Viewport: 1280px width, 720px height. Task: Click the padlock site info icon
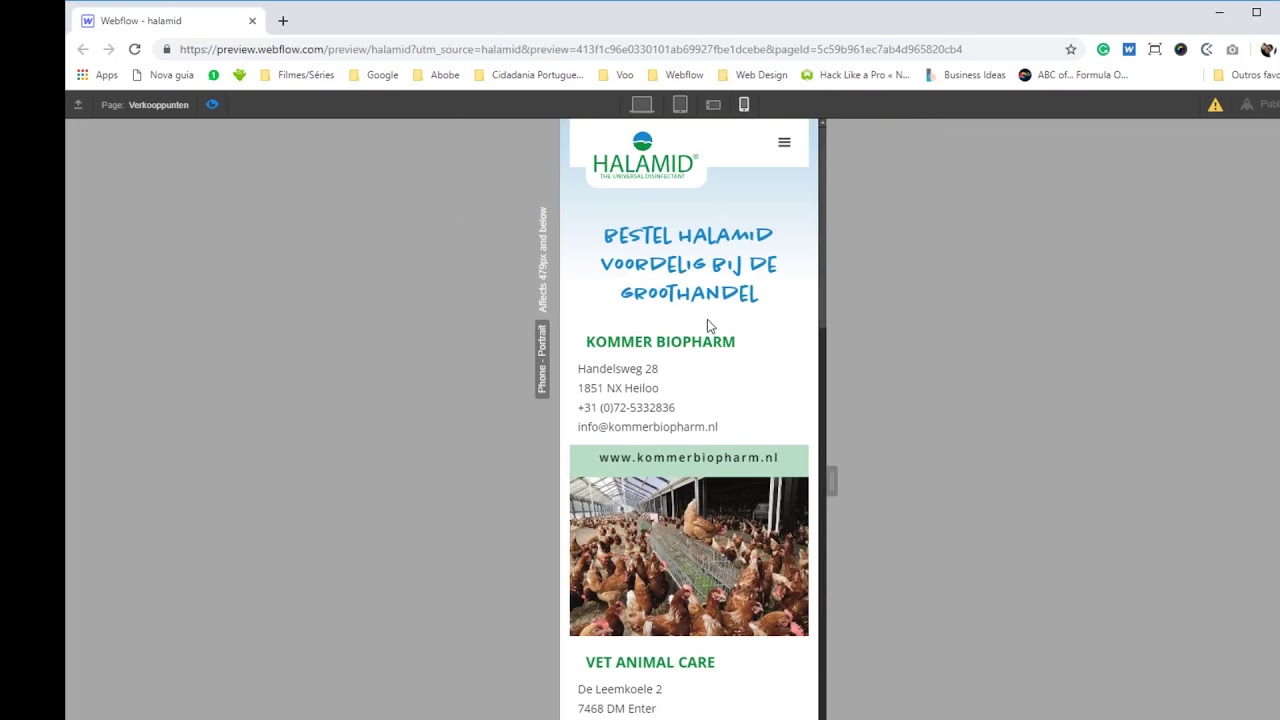pyautogui.click(x=166, y=49)
